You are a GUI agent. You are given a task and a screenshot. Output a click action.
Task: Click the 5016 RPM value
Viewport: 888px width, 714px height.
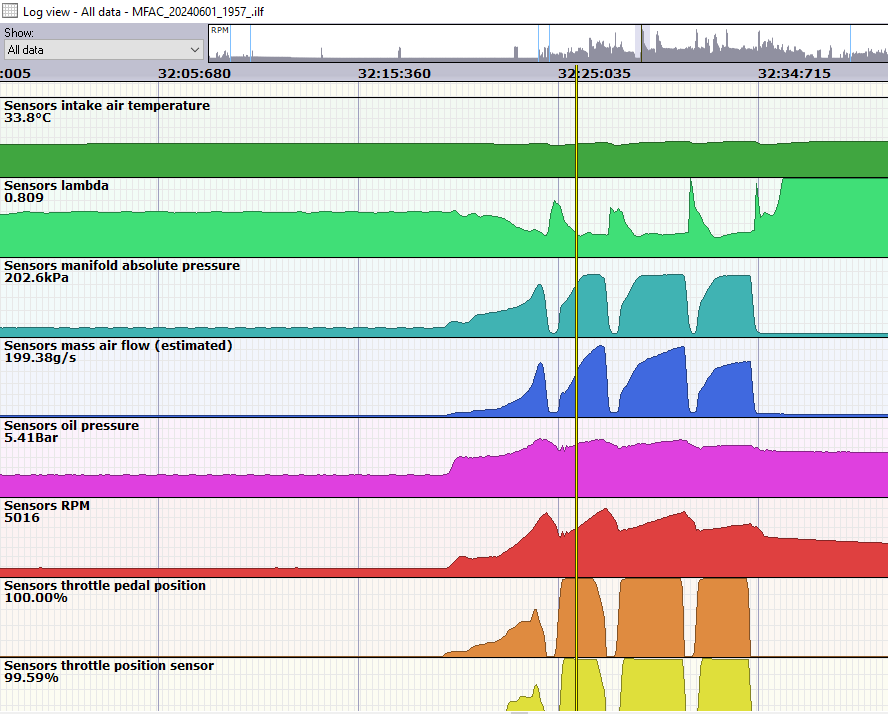pyautogui.click(x=22, y=518)
